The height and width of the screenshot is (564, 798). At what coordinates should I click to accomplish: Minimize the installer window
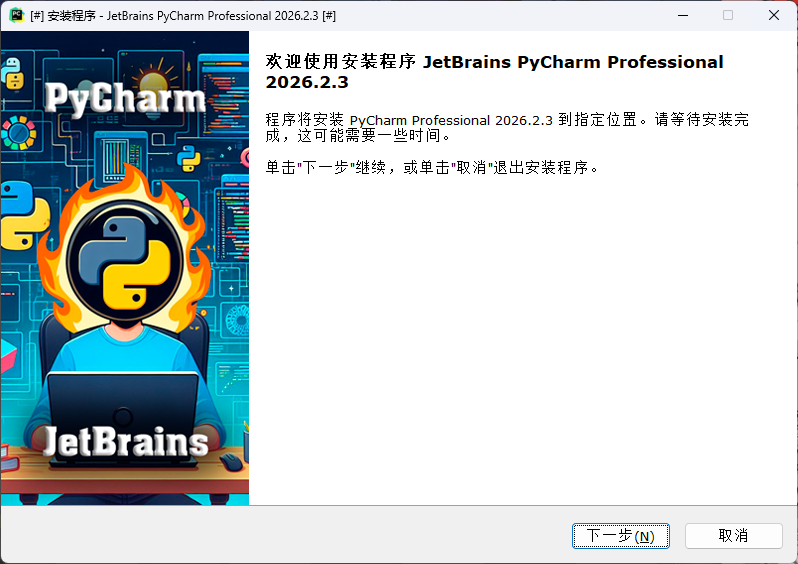(x=683, y=15)
